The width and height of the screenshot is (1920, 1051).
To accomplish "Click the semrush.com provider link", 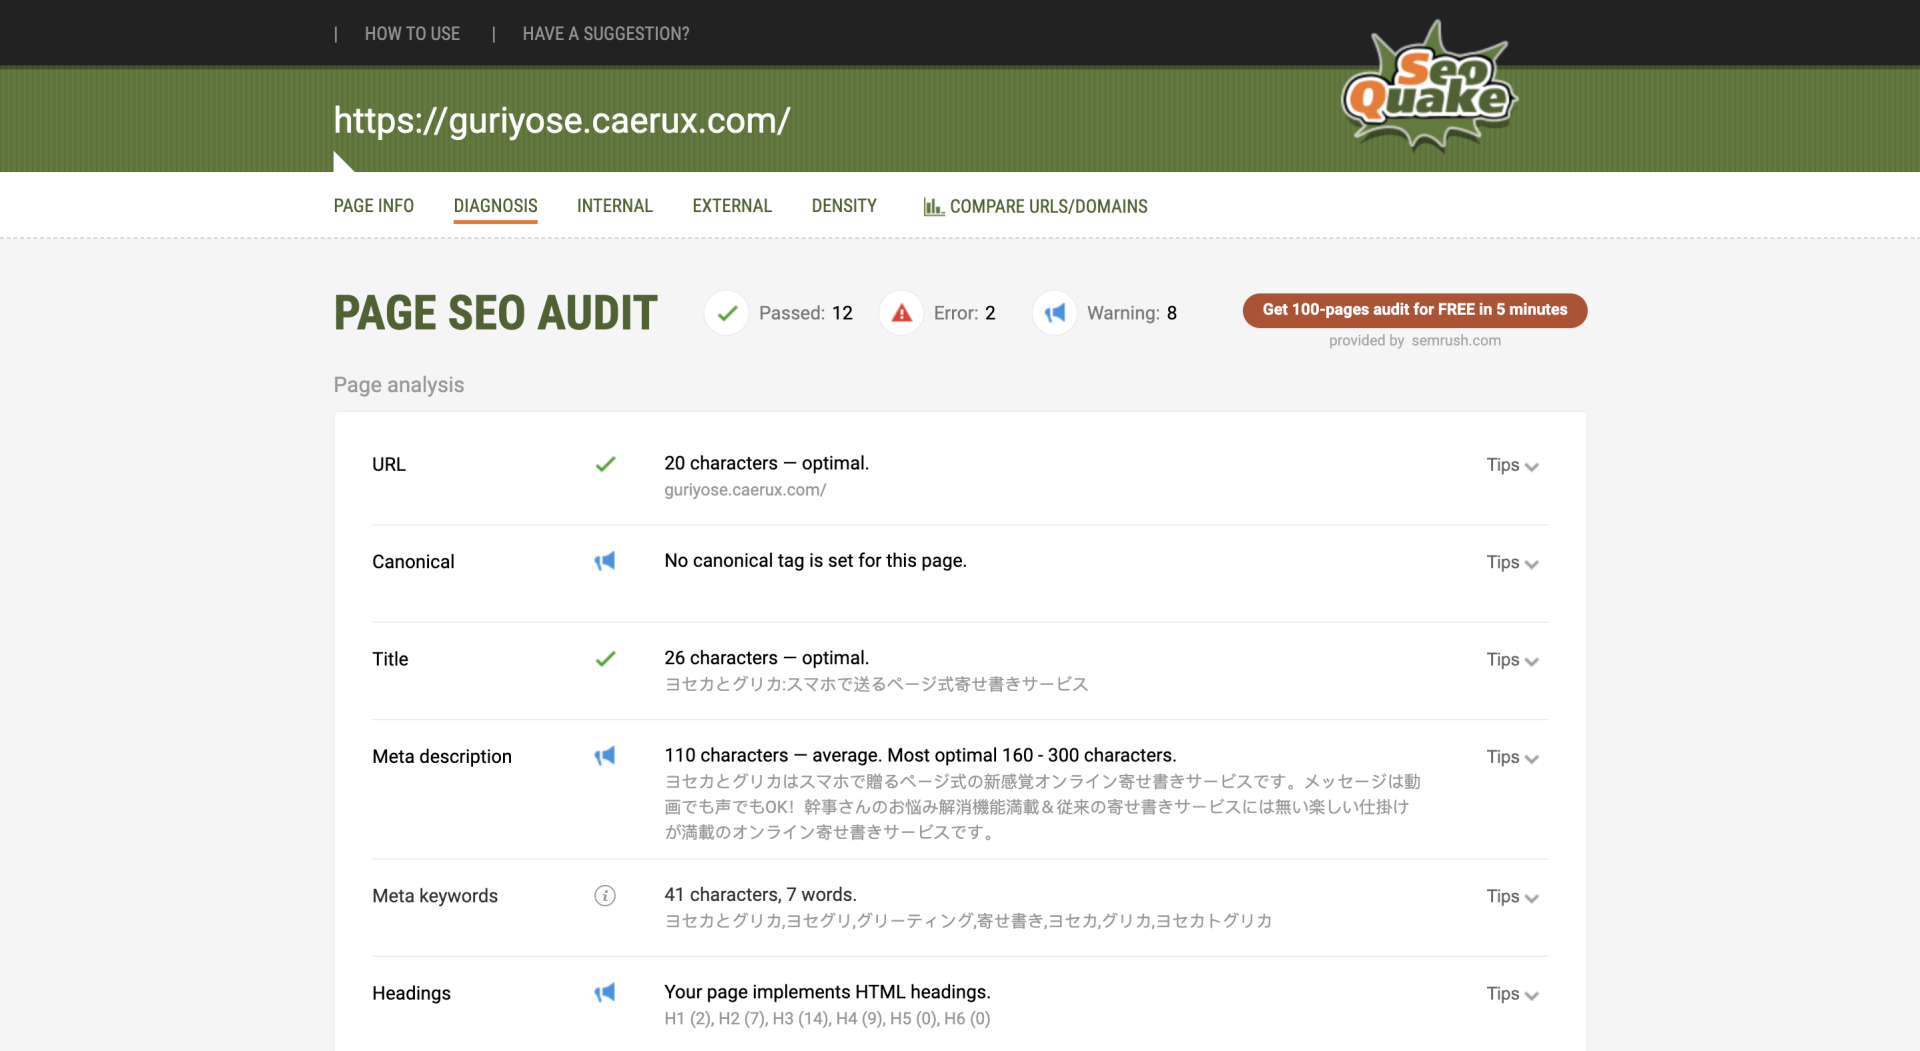I will coord(1455,341).
